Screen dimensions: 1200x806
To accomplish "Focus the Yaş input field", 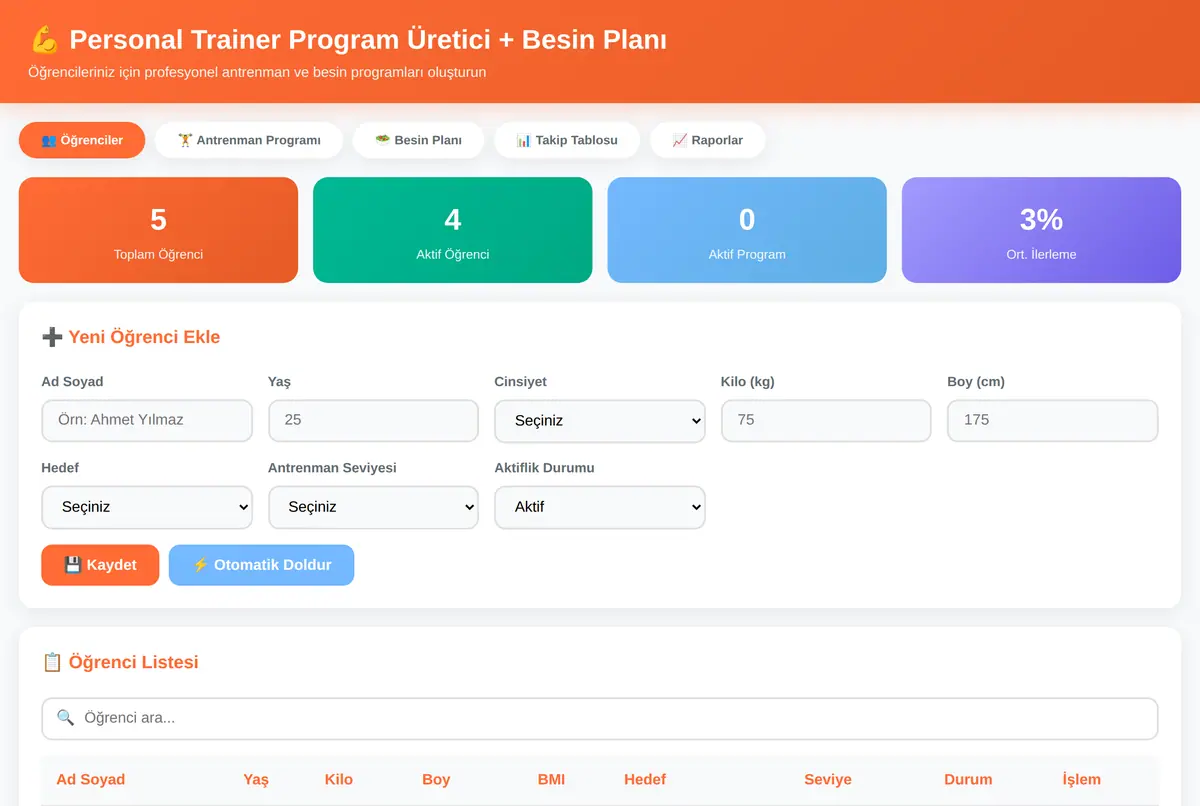I will pos(374,421).
